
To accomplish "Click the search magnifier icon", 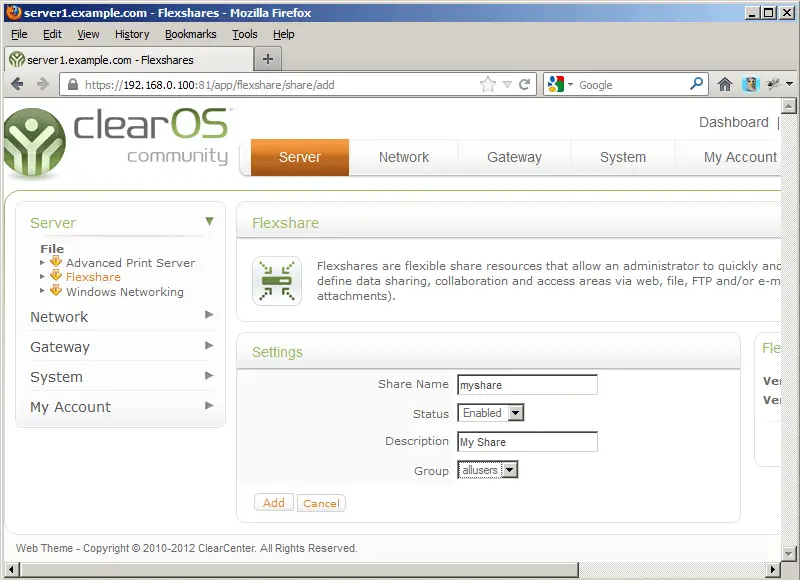I will [696, 84].
